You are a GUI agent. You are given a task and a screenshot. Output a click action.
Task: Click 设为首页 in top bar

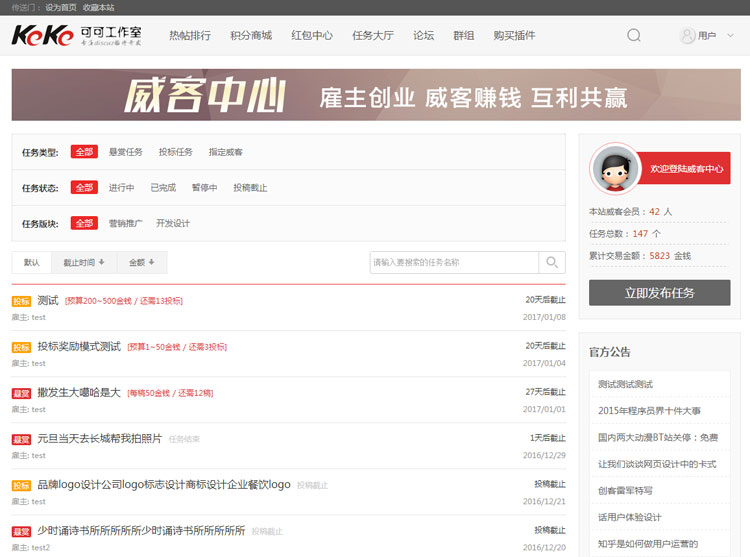(61, 7)
